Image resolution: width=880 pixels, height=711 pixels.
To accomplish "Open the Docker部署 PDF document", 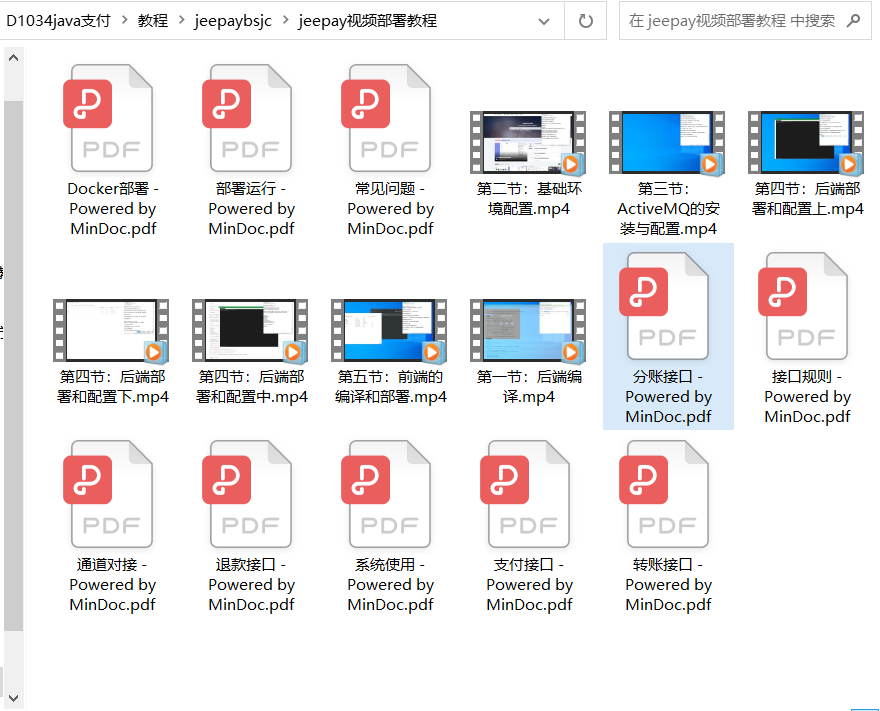I will click(111, 118).
